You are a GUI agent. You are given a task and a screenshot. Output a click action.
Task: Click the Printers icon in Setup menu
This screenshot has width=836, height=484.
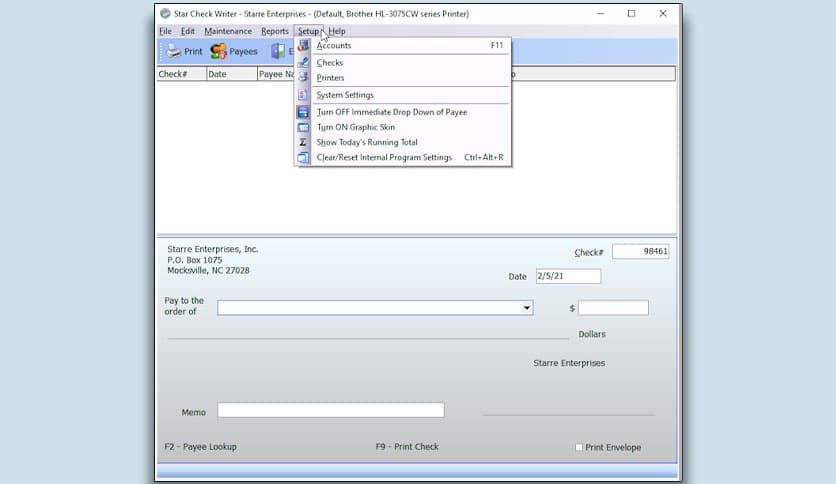coord(303,77)
